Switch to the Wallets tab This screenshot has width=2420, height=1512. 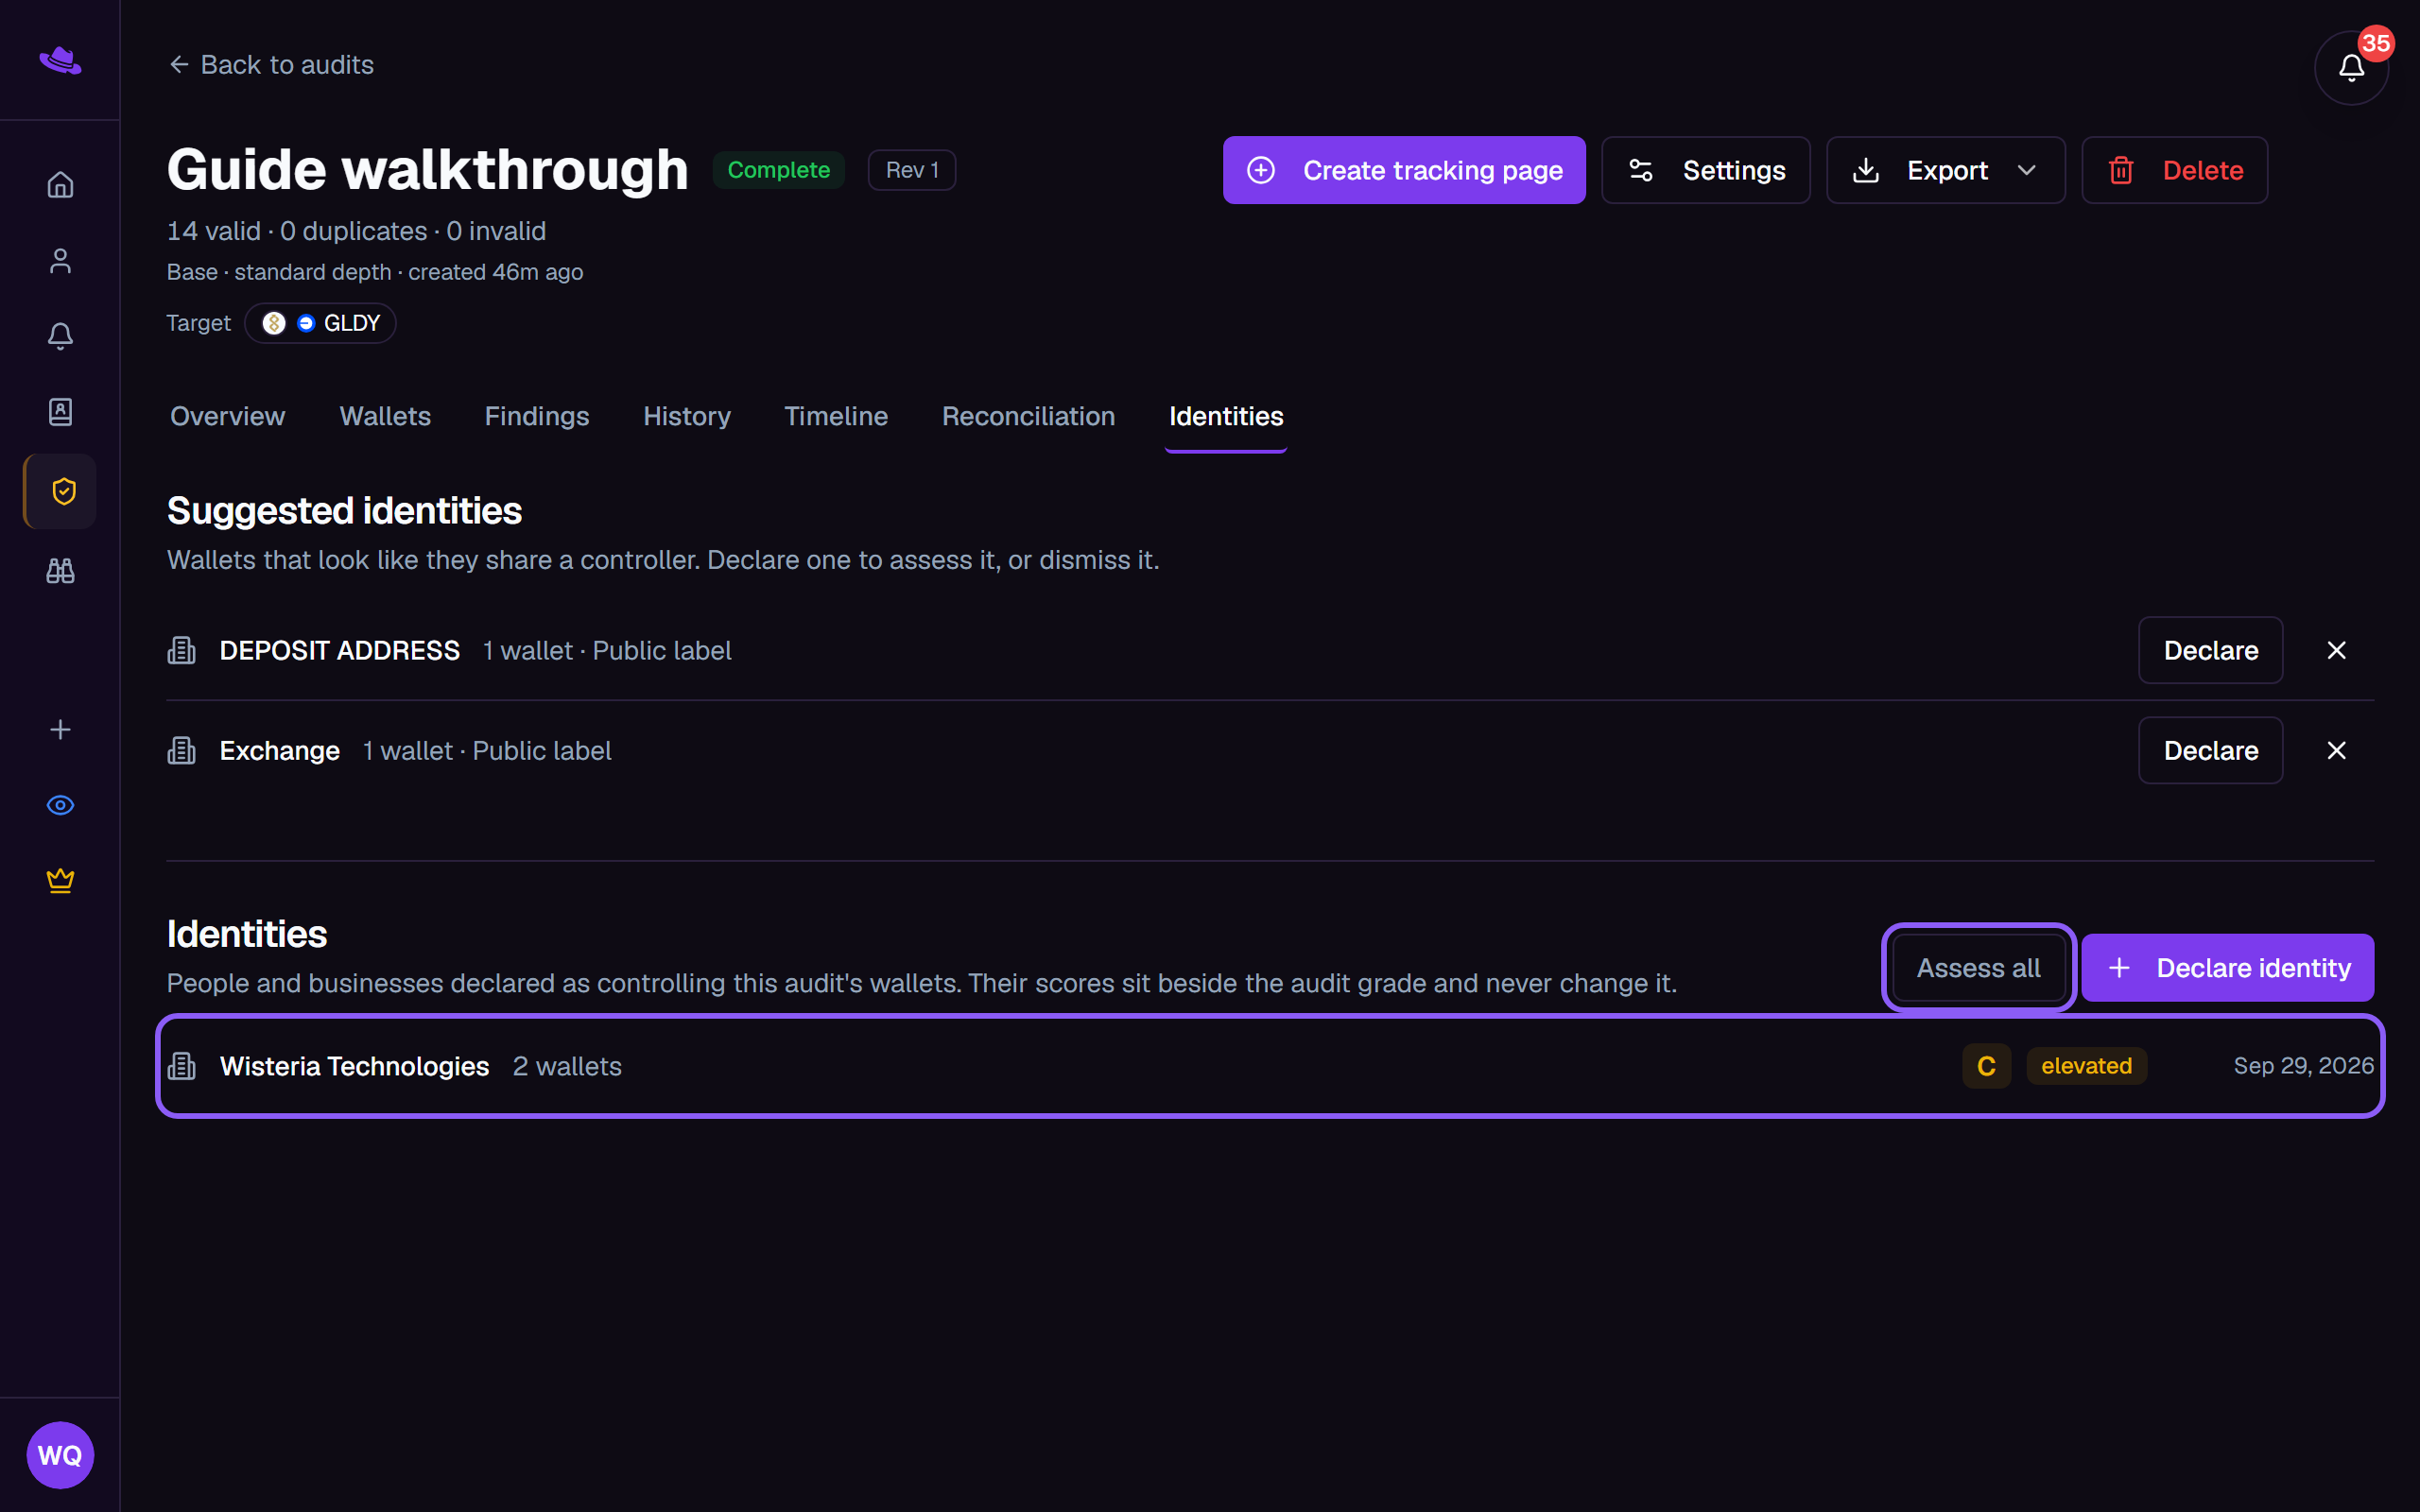pyautogui.click(x=385, y=416)
